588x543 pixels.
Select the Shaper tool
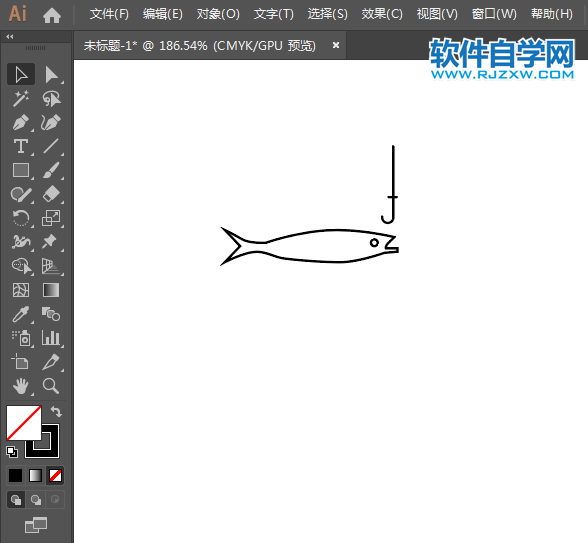[x=21, y=194]
